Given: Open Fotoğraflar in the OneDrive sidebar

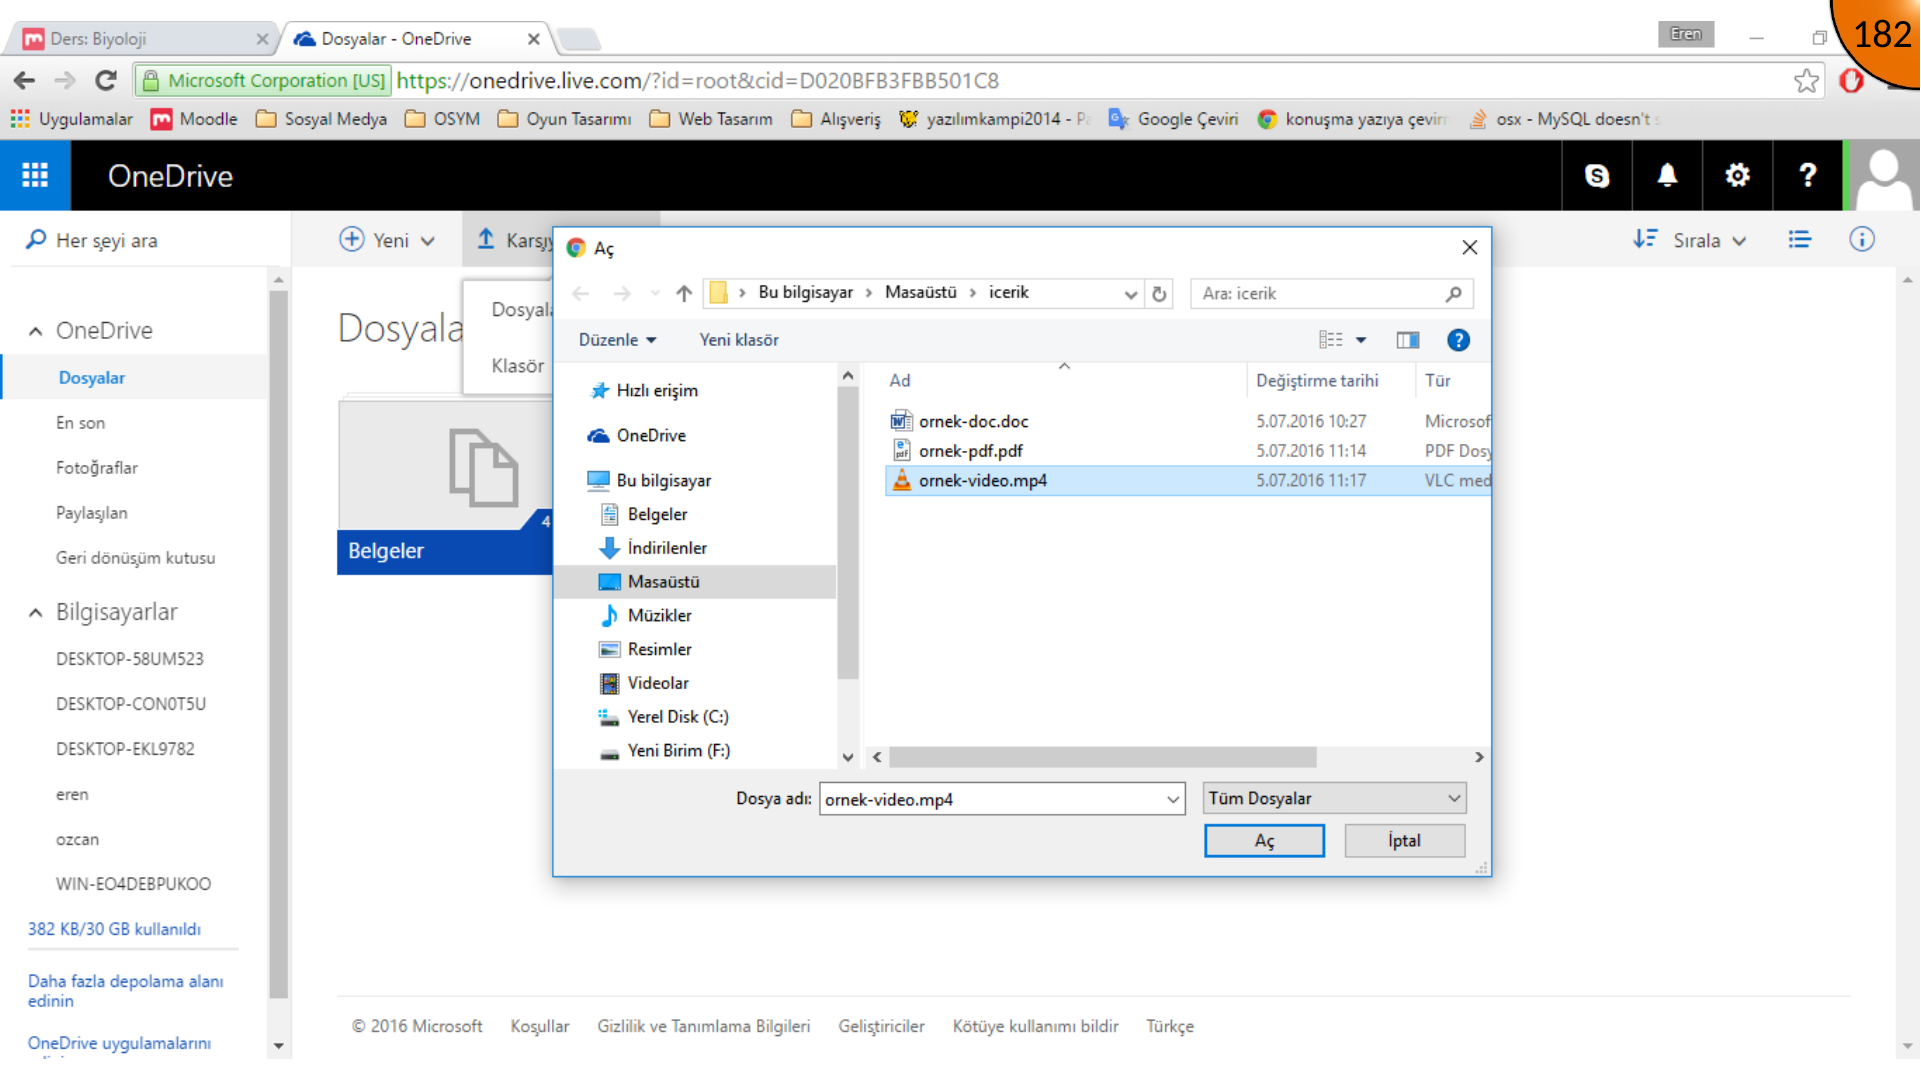Looking at the screenshot, I should [97, 468].
